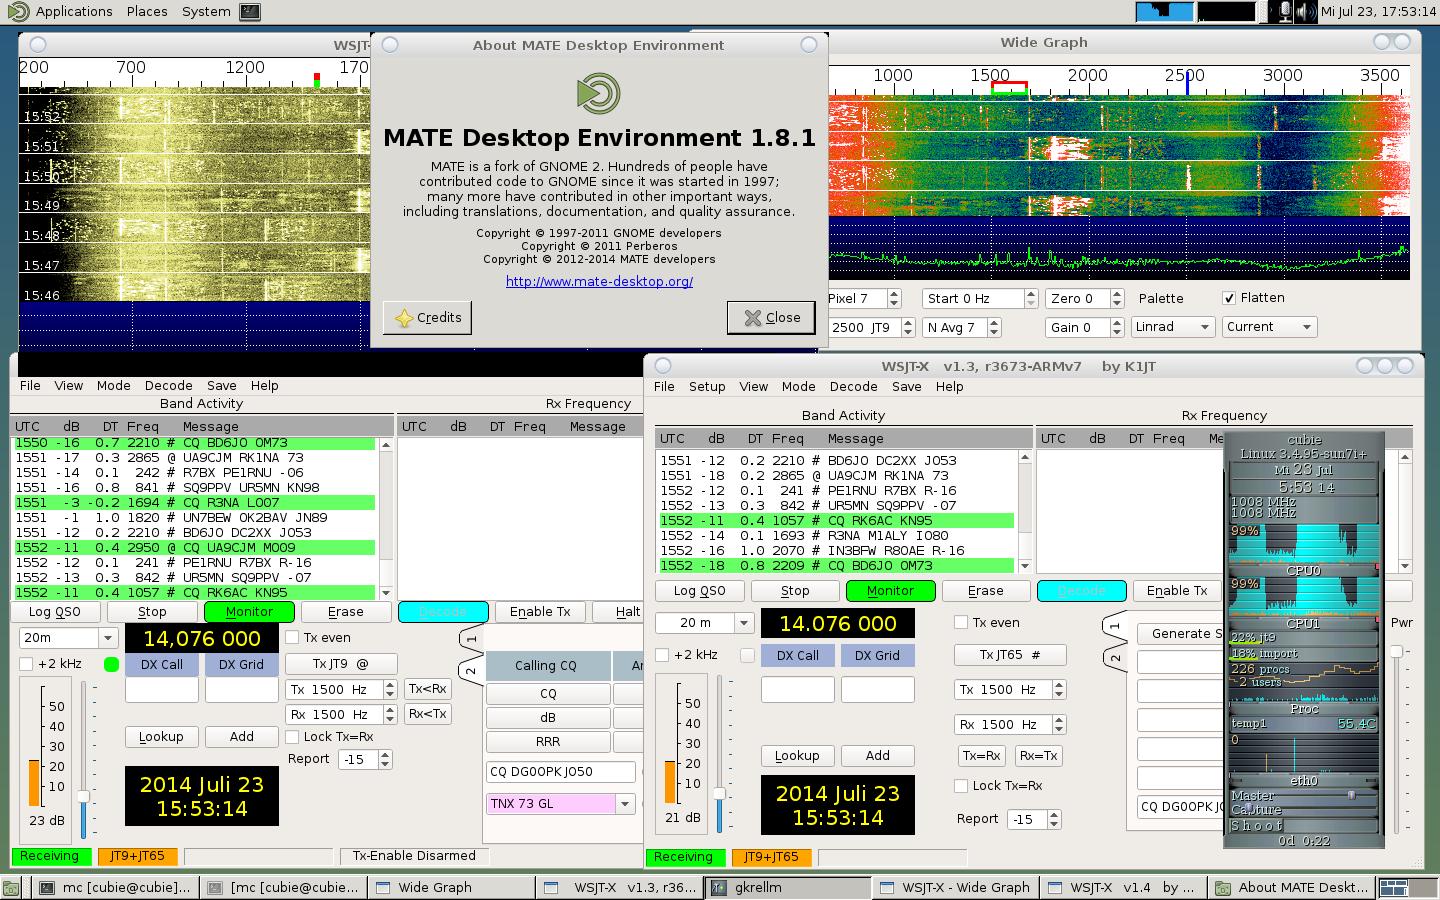Image resolution: width=1440 pixels, height=900 pixels.
Task: Click the workspace switcher in the bottom panel
Action: (1408, 887)
